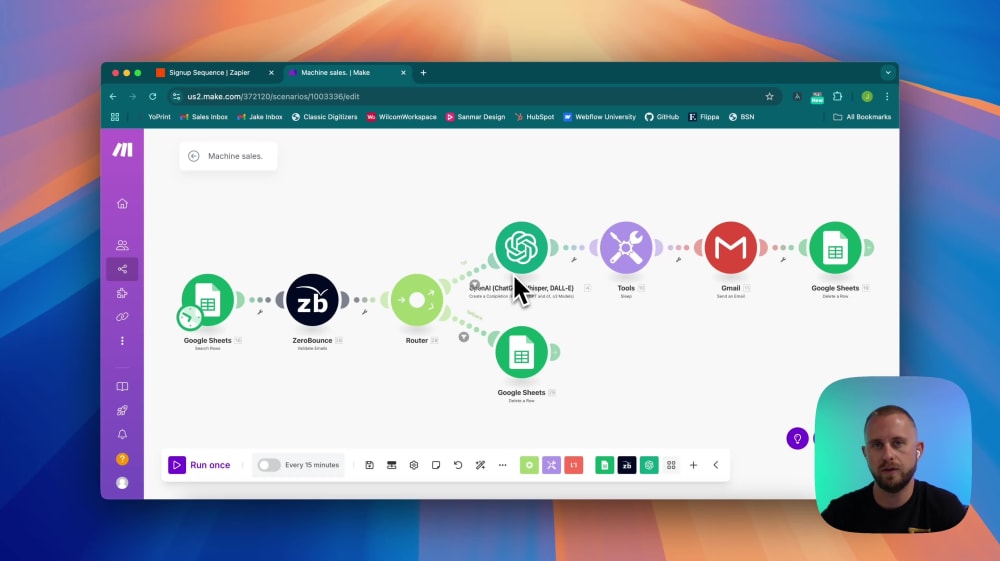
Task: Click the filter icon on the upper router route
Action: coord(474,284)
